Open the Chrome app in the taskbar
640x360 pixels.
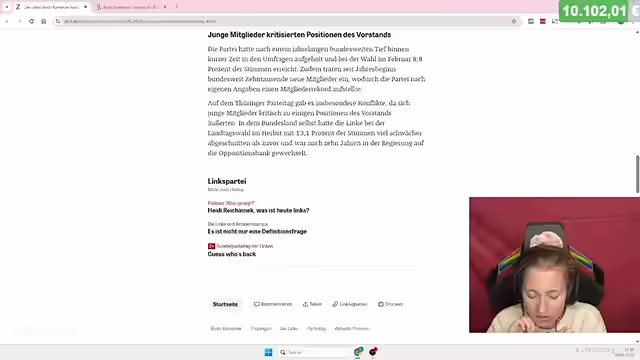pos(358,352)
